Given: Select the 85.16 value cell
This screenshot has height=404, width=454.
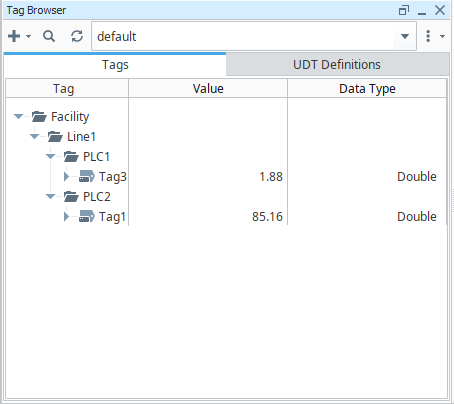Looking at the screenshot, I should pos(208,217).
